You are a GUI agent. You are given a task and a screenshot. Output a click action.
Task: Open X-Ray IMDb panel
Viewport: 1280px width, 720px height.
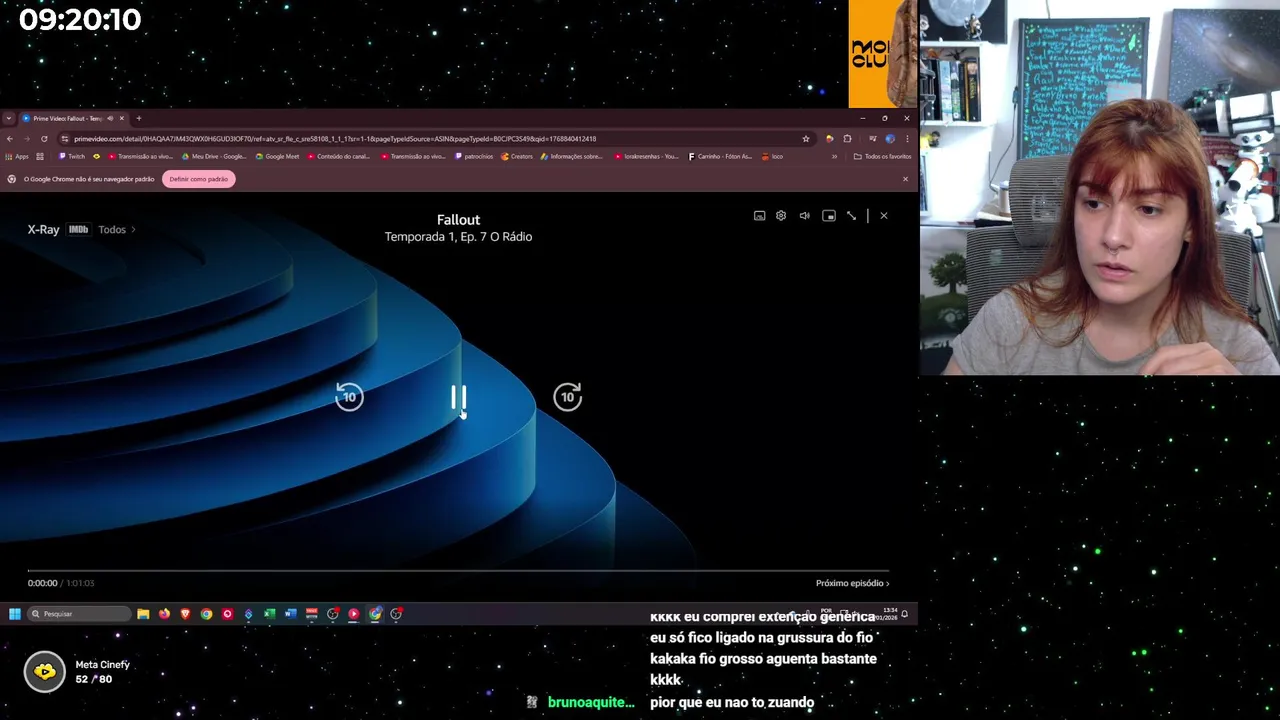click(x=78, y=230)
